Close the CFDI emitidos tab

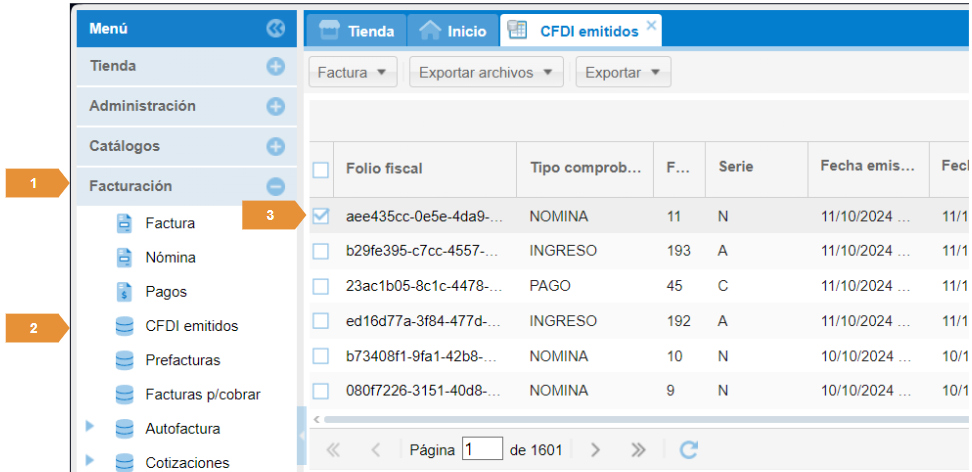(652, 25)
